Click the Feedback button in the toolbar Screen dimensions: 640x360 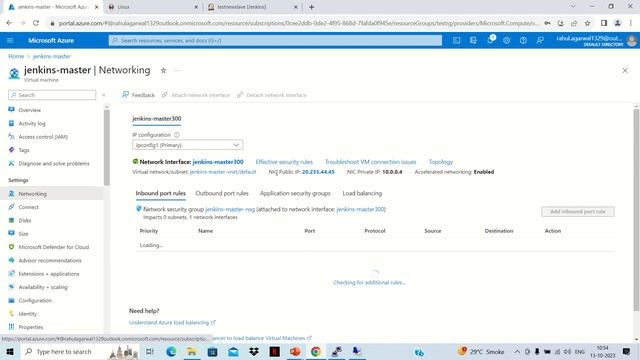(x=138, y=95)
